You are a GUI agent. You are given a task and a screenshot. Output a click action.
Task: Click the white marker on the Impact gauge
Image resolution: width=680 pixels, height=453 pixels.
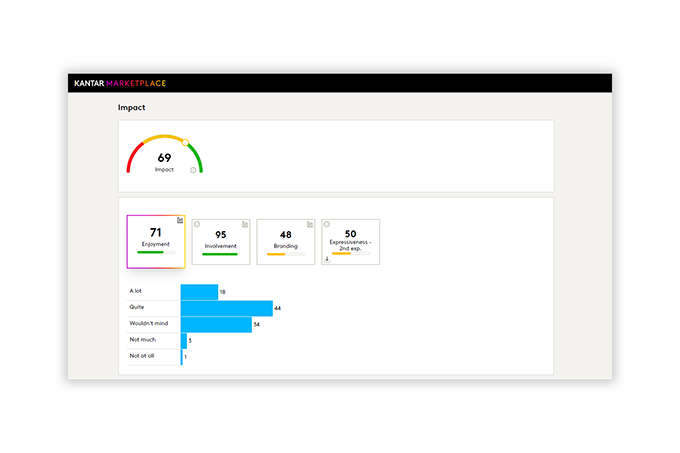point(185,142)
